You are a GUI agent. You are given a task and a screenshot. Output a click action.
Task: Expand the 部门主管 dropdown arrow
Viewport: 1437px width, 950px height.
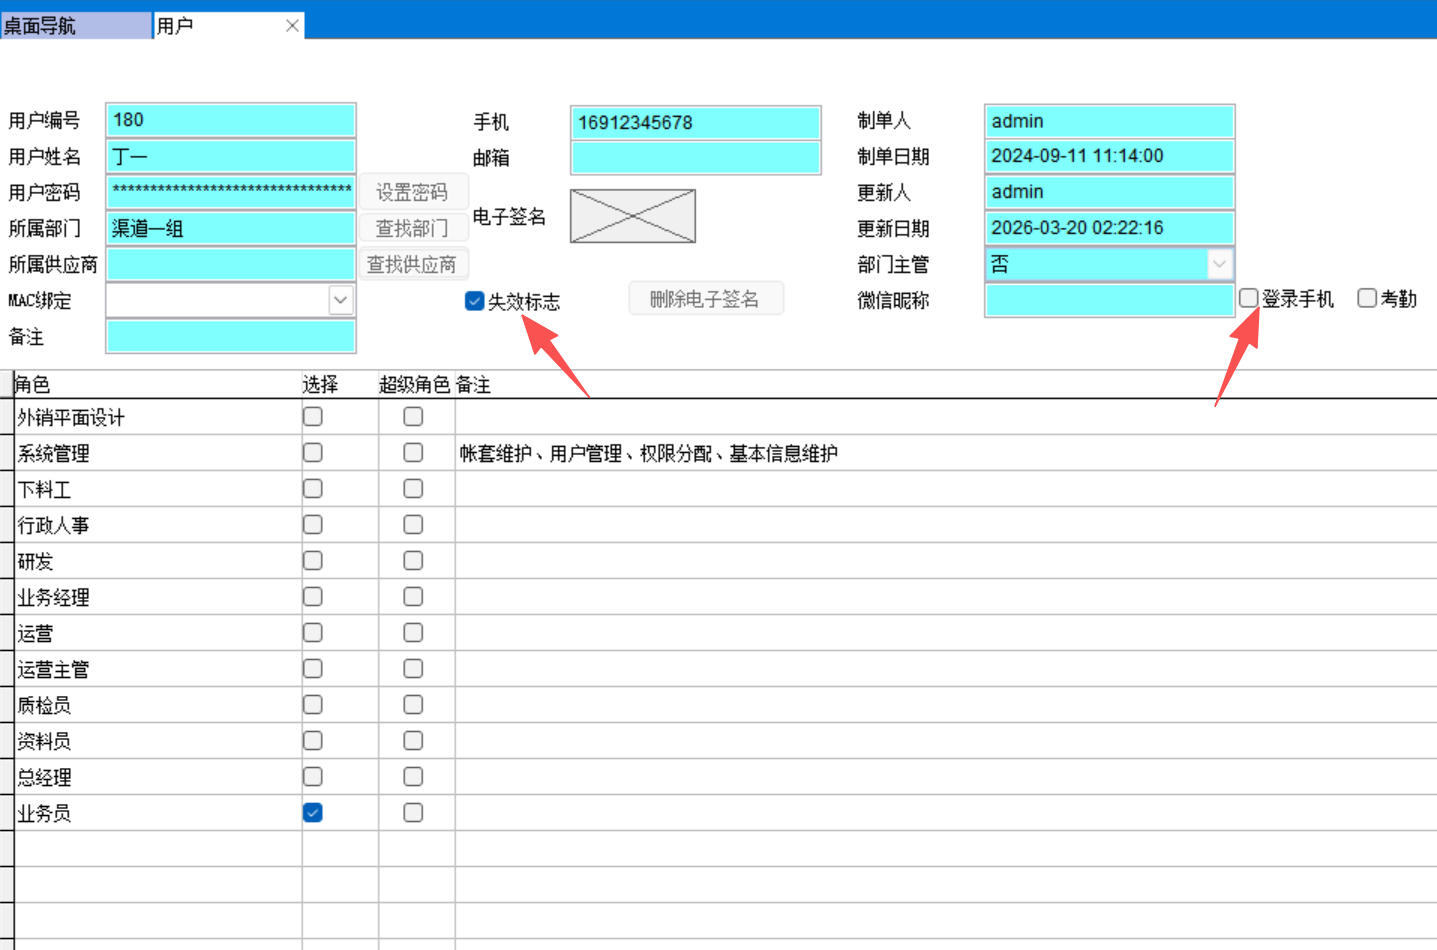tap(1219, 264)
